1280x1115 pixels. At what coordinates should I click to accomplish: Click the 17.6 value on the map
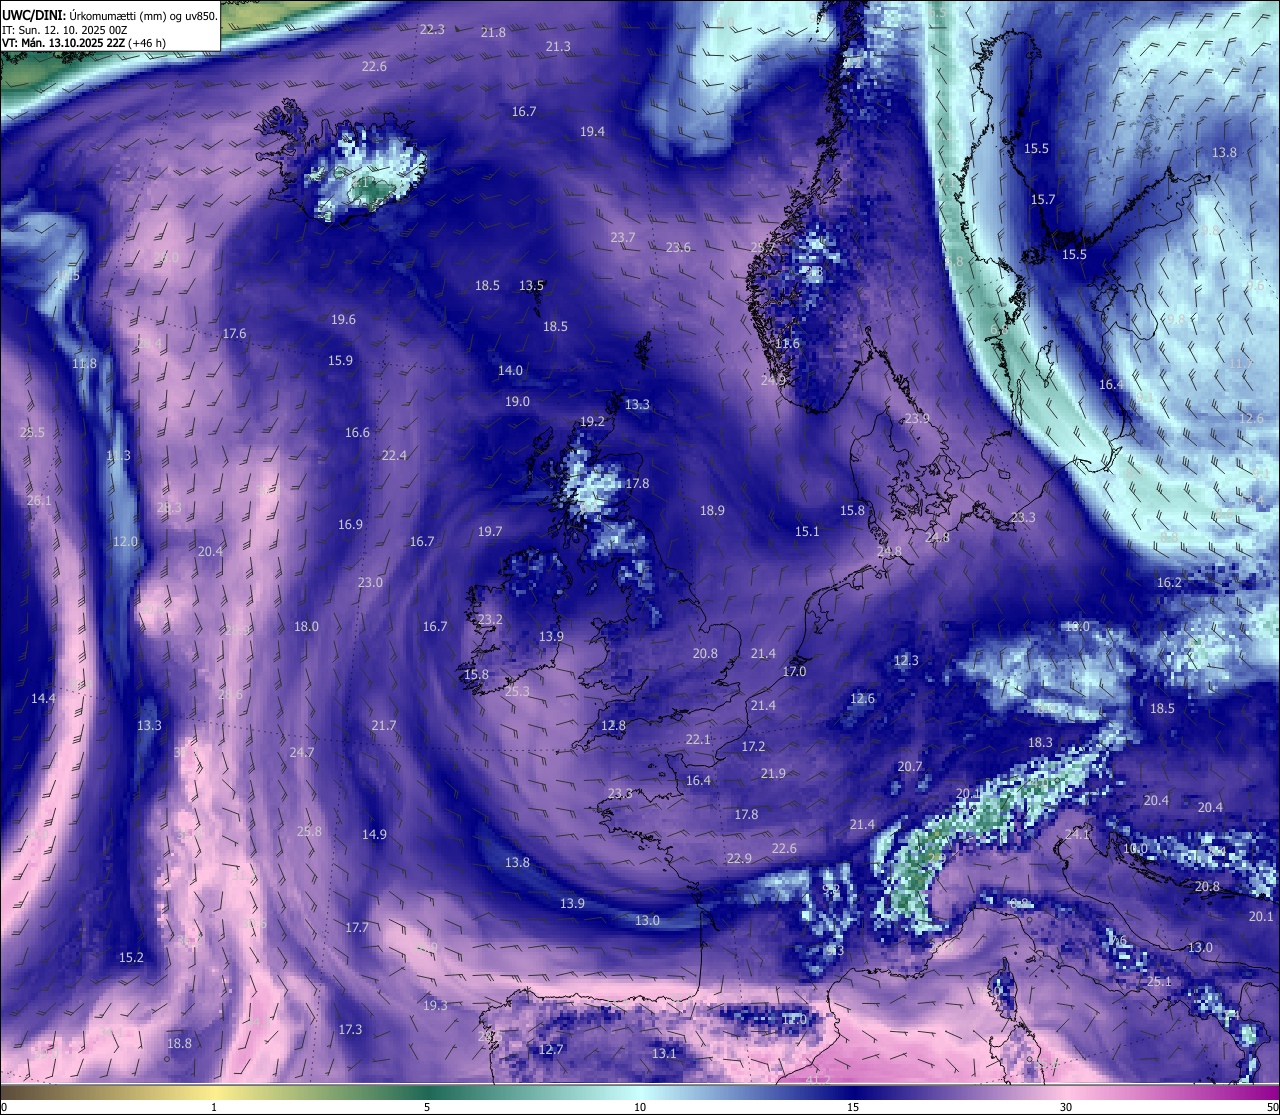pyautogui.click(x=234, y=334)
